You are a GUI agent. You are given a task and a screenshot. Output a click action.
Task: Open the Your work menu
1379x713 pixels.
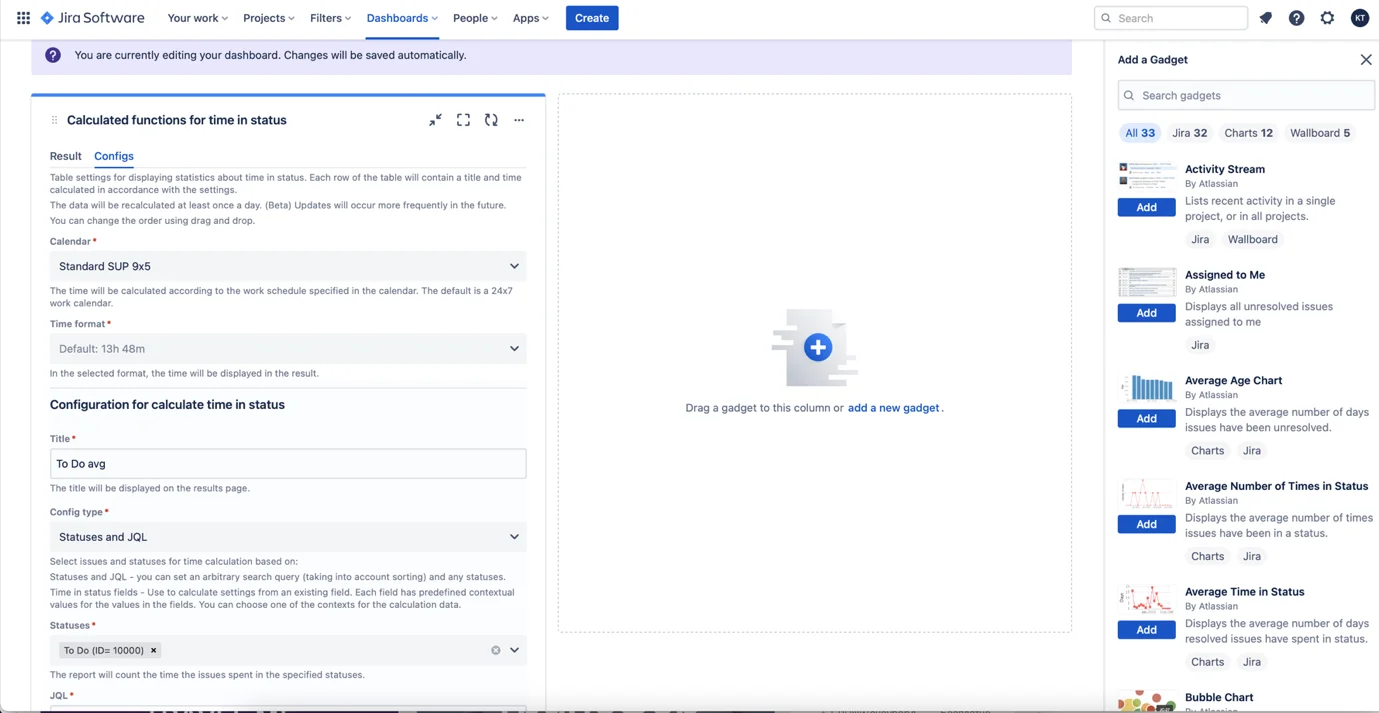197,18
